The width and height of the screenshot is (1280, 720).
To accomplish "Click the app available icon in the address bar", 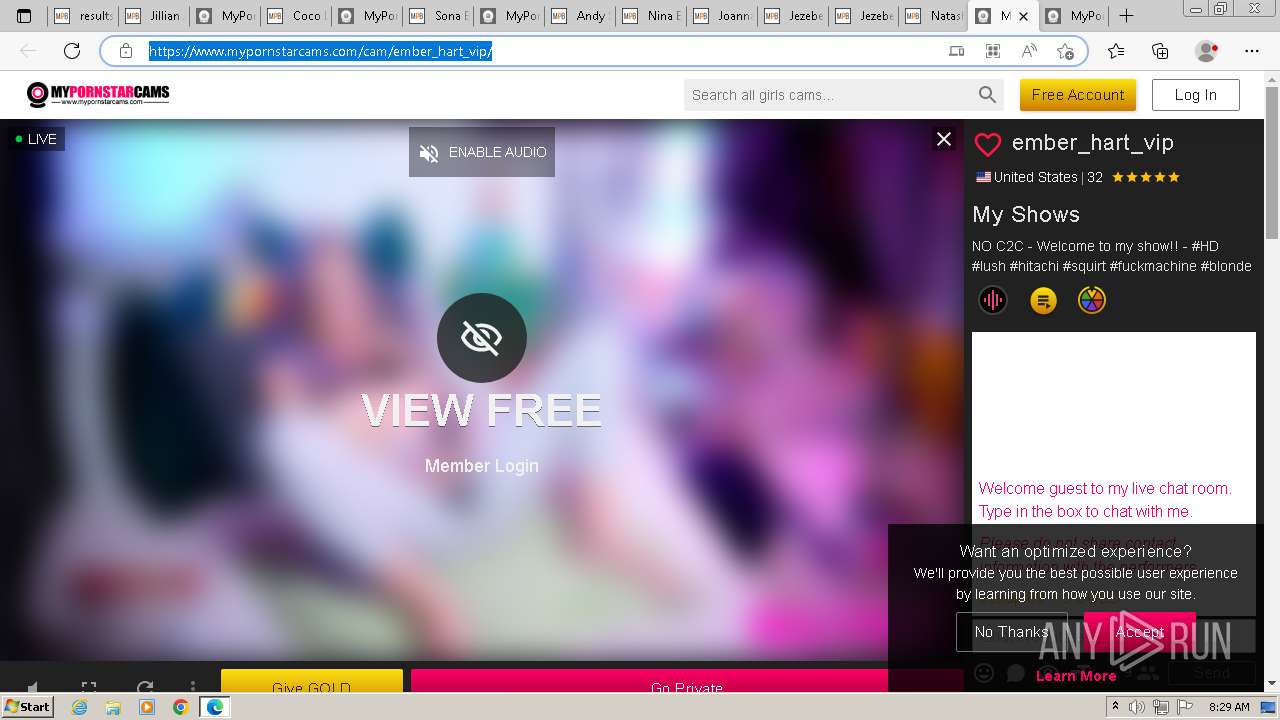I will 993,51.
